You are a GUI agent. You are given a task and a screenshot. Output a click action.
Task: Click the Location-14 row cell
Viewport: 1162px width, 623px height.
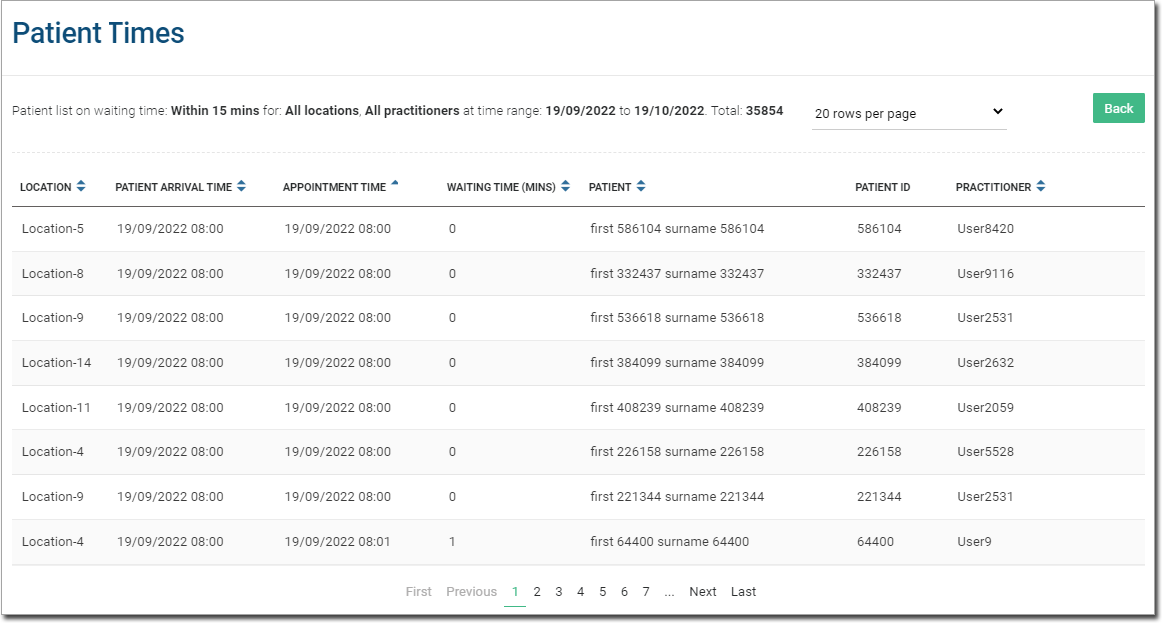pyautogui.click(x=56, y=363)
